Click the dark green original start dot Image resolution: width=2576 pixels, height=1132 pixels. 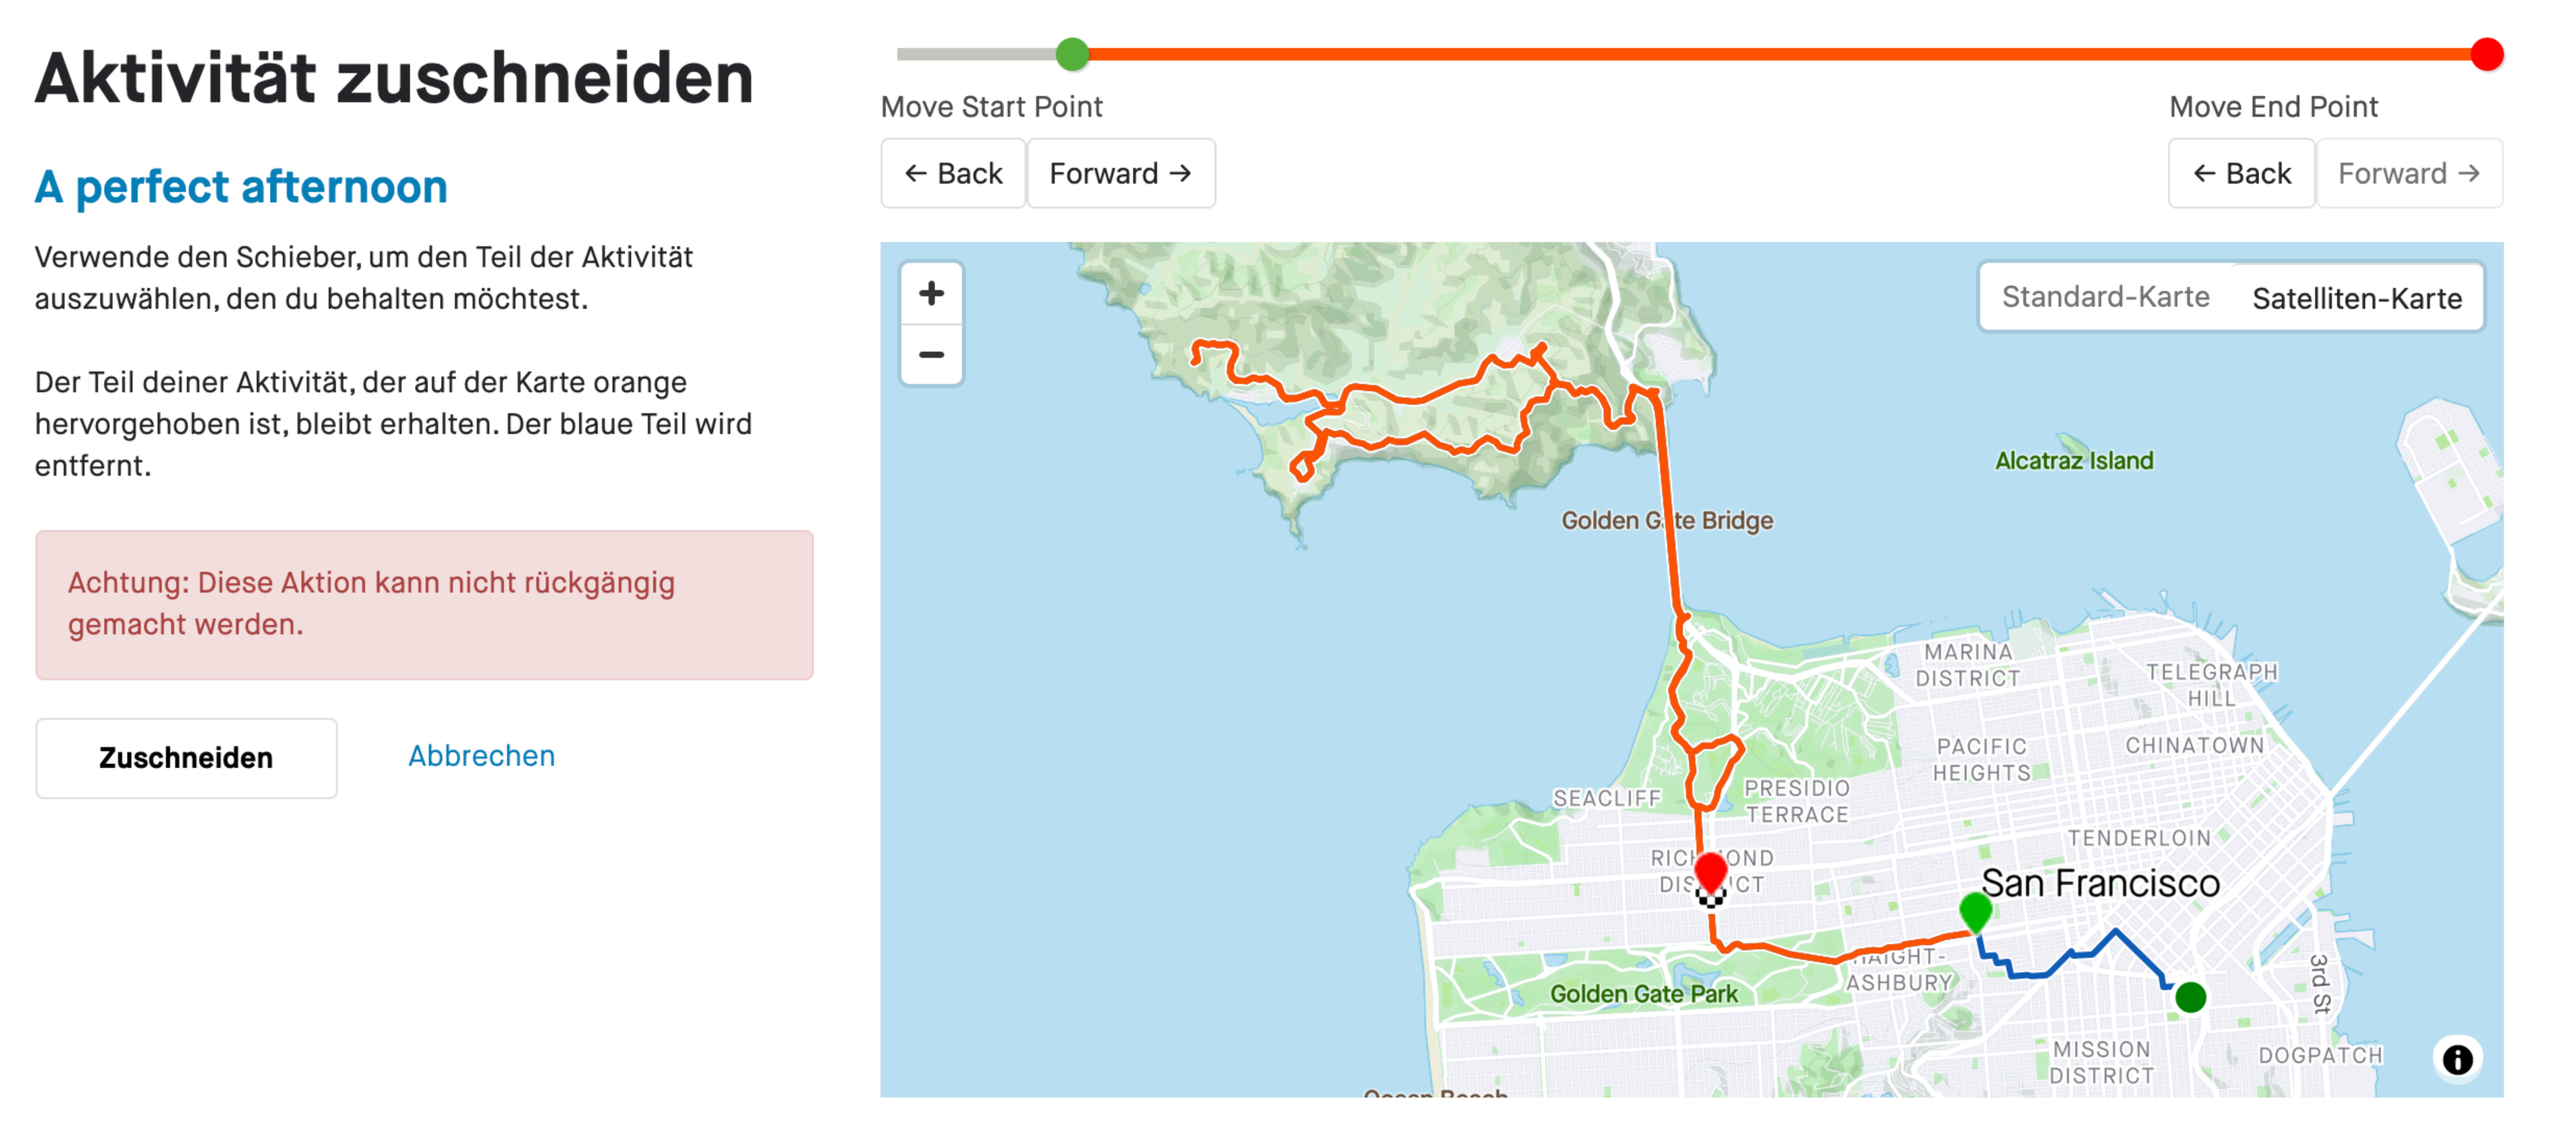pos(2190,996)
